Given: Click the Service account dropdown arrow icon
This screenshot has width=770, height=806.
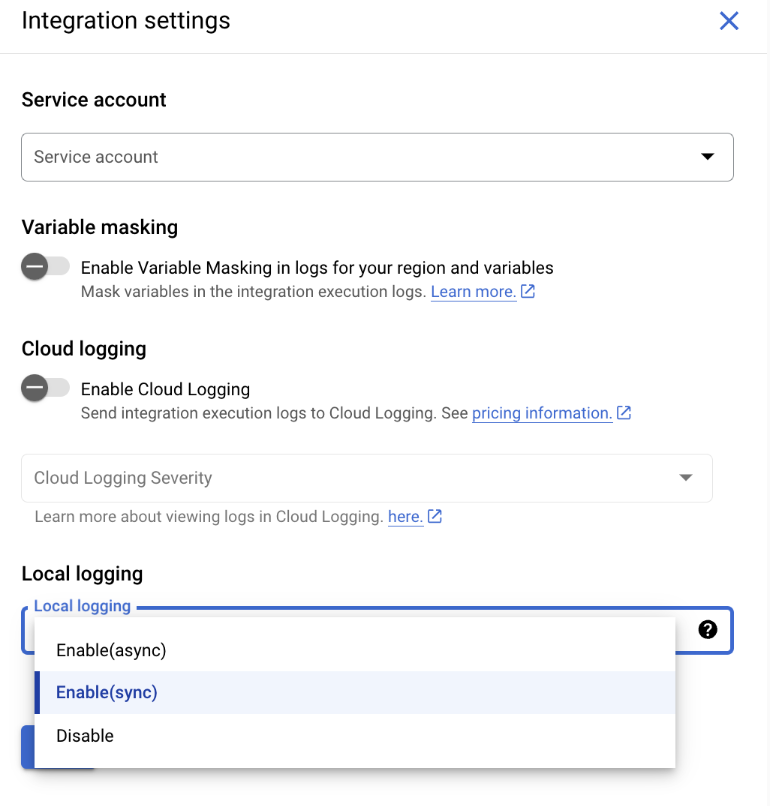Looking at the screenshot, I should point(707,157).
